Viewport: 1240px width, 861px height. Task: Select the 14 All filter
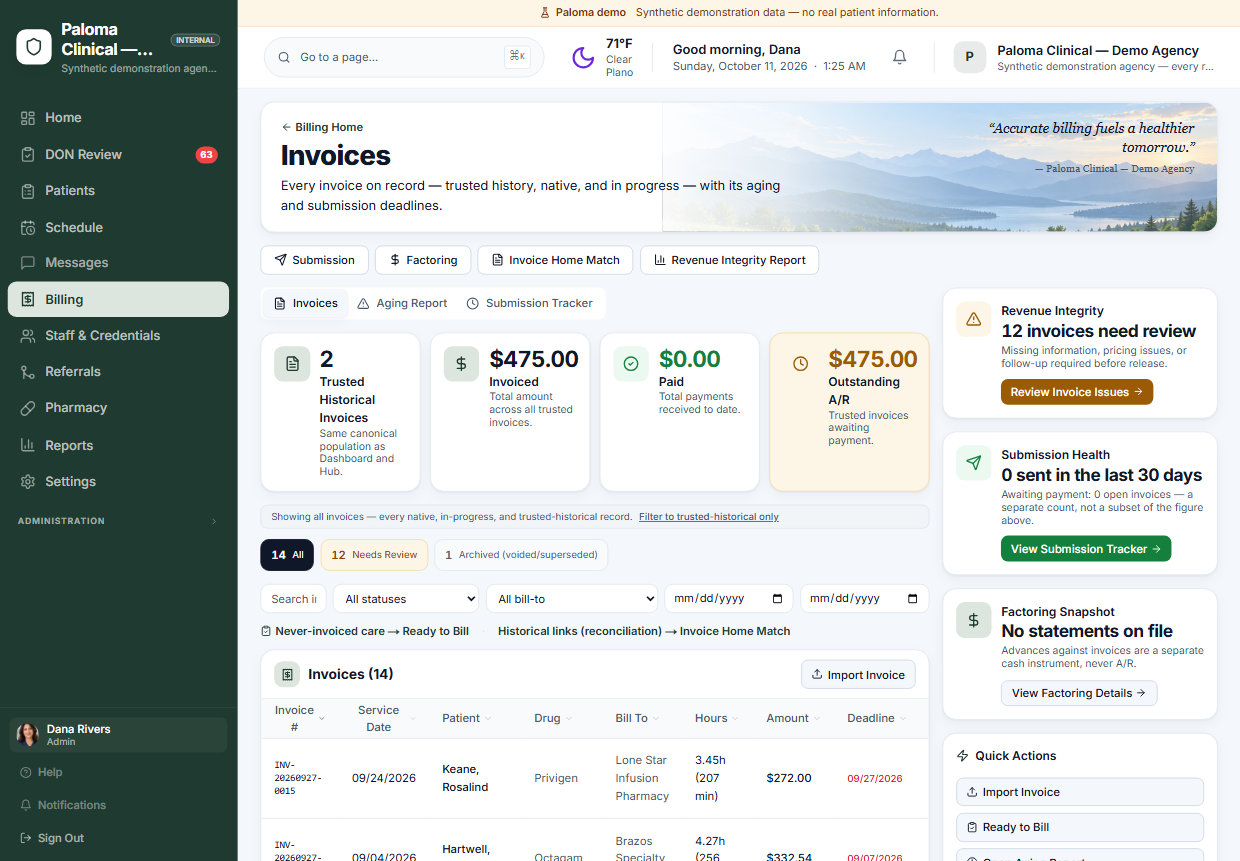point(287,555)
